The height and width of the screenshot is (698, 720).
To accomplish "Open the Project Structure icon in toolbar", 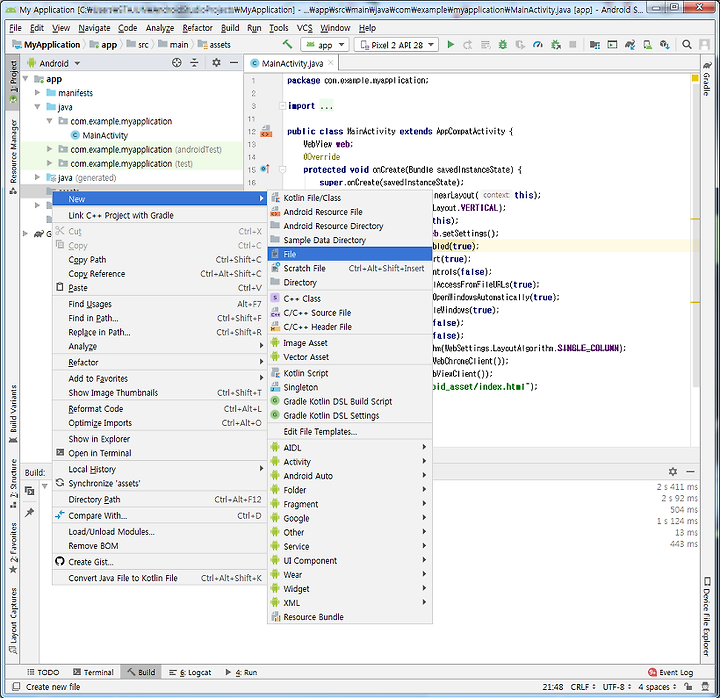I will (x=595, y=45).
